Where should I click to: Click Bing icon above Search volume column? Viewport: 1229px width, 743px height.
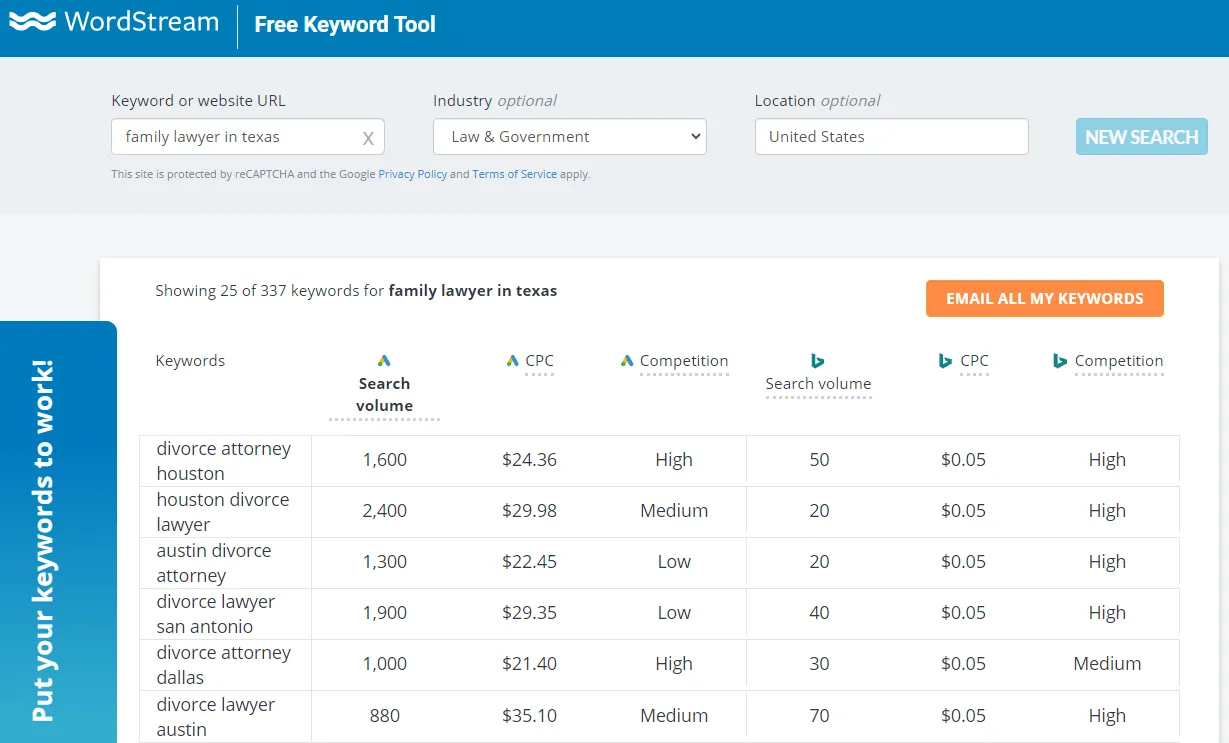point(817,361)
